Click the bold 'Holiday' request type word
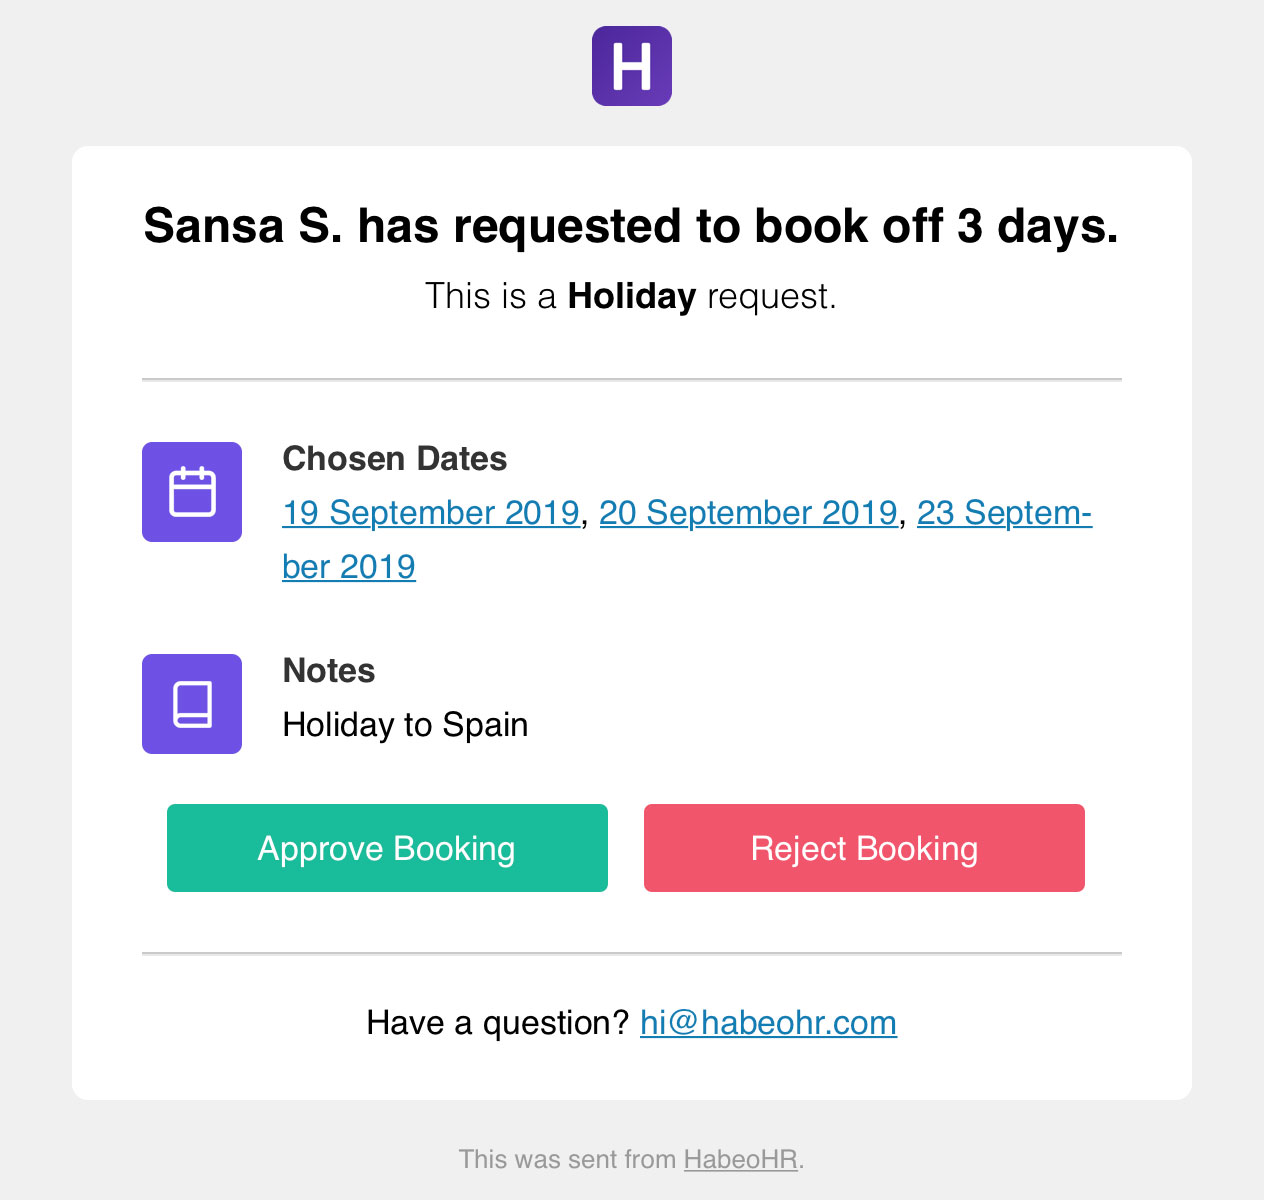The width and height of the screenshot is (1264, 1200). [x=631, y=297]
